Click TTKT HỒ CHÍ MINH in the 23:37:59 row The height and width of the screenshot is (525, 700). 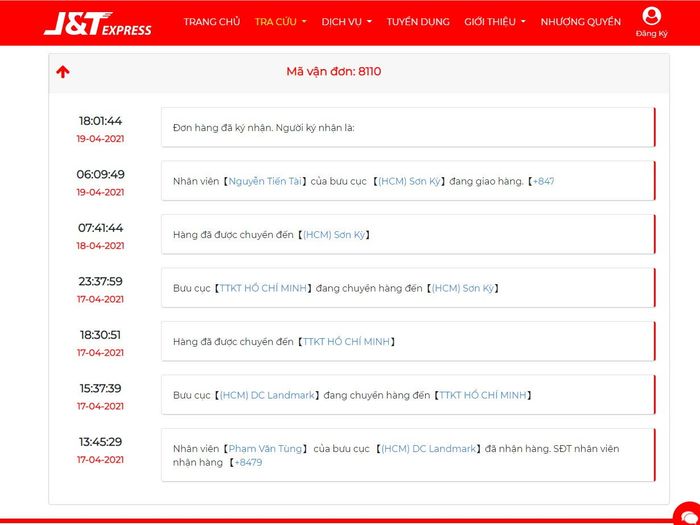coord(263,288)
